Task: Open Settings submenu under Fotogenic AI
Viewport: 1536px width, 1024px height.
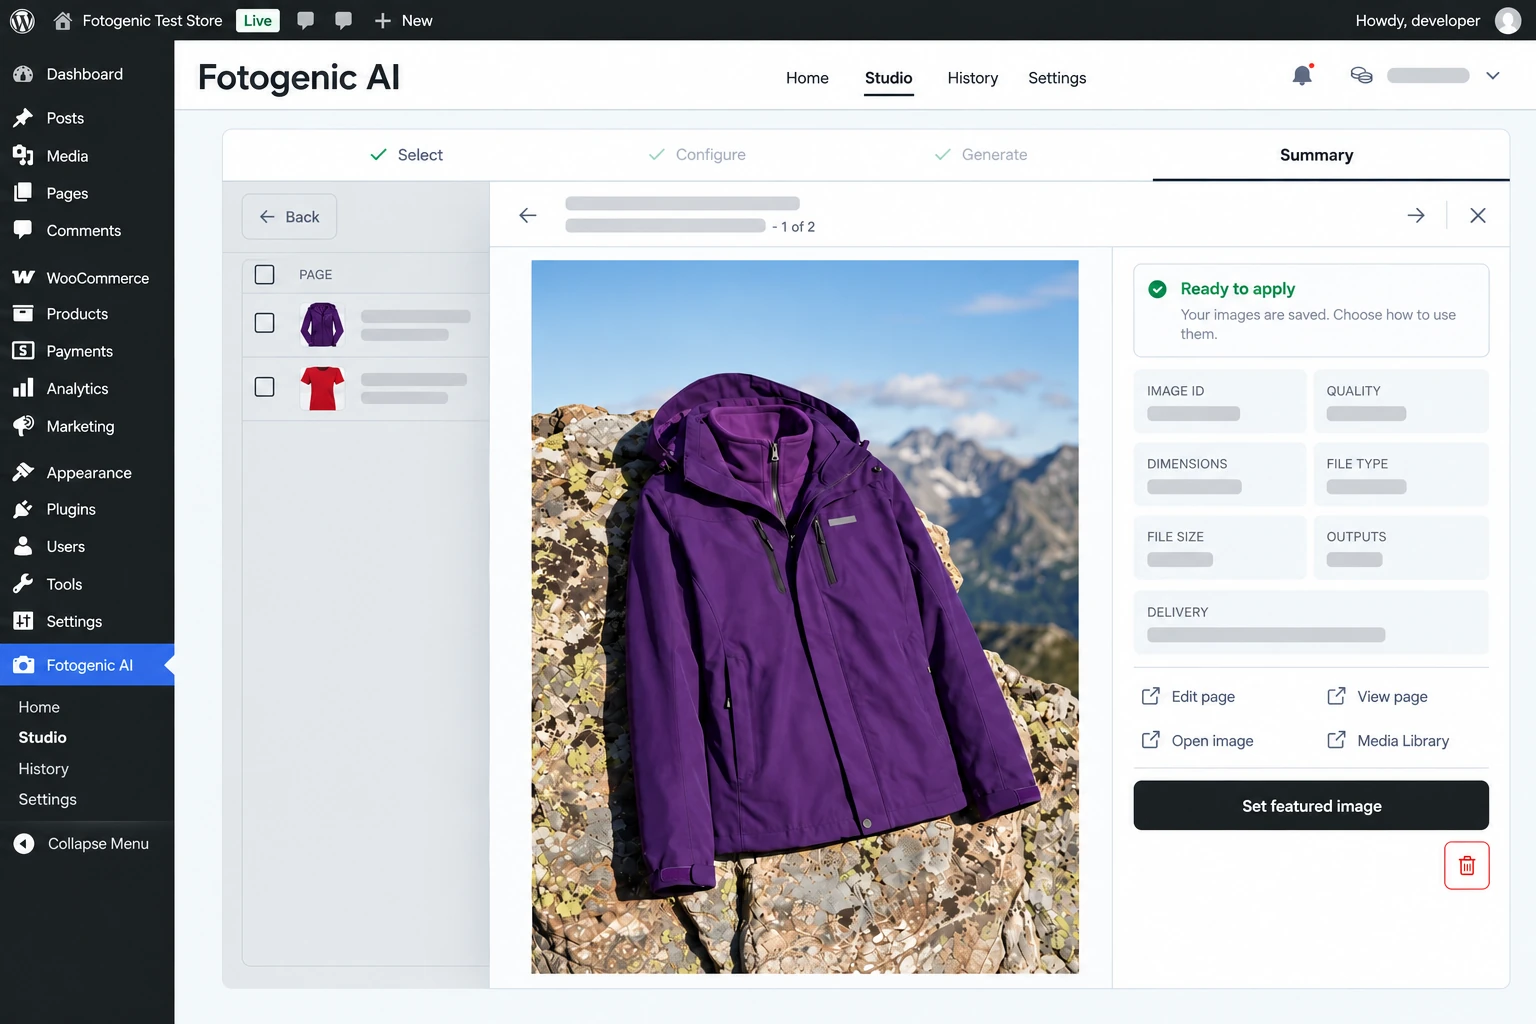Action: (47, 799)
